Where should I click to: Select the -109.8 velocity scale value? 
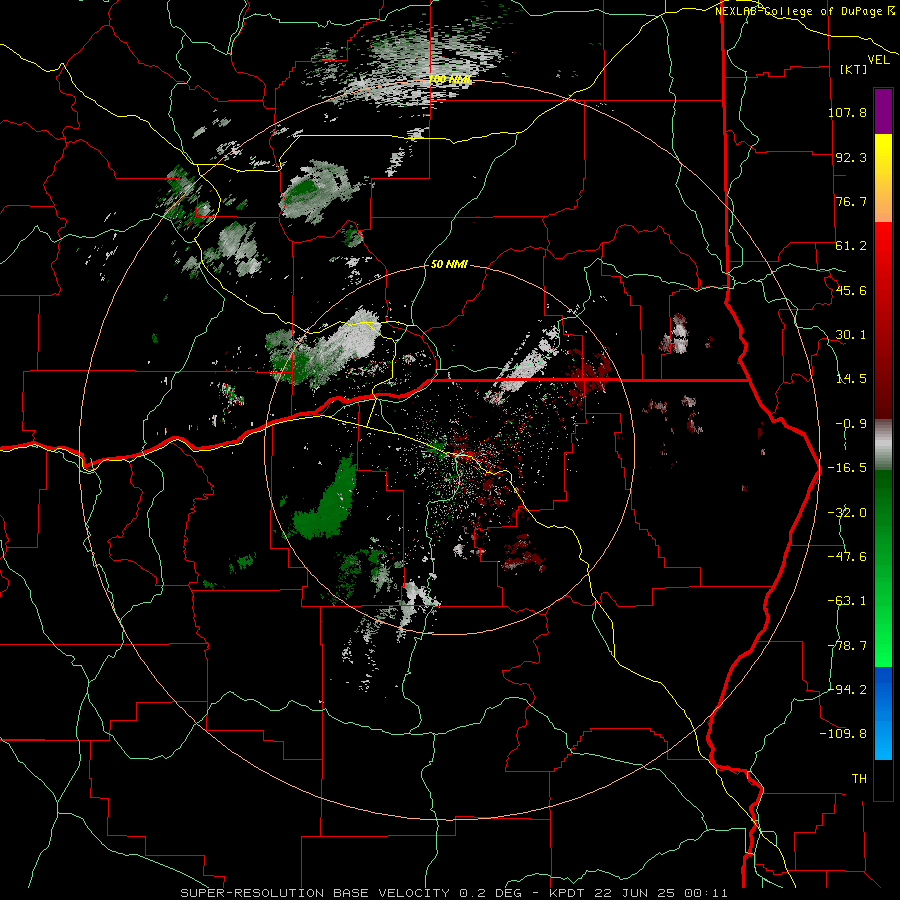coord(843,734)
